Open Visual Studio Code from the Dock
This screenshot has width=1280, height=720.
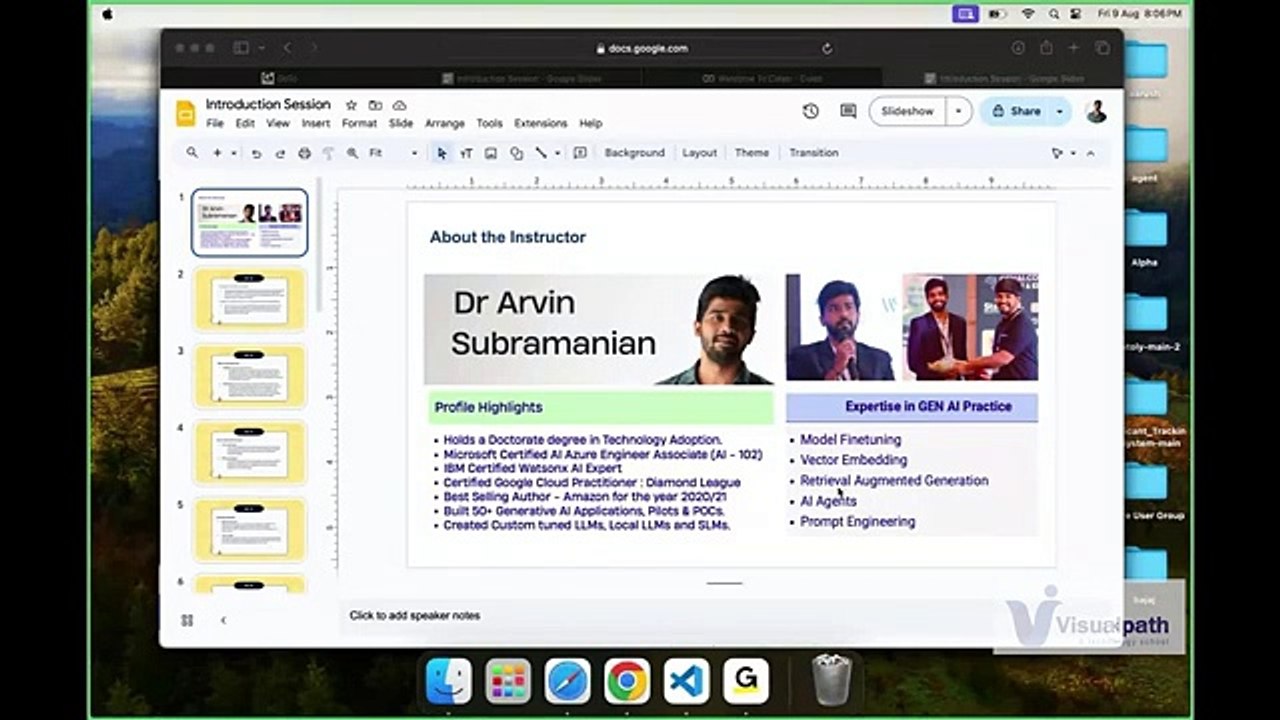point(686,681)
